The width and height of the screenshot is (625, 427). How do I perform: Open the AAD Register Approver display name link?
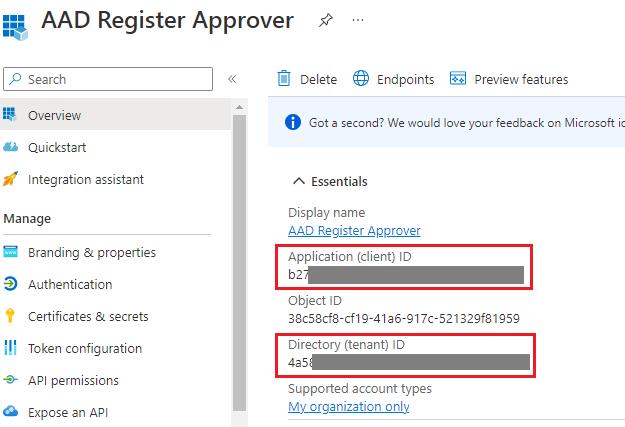[354, 230]
